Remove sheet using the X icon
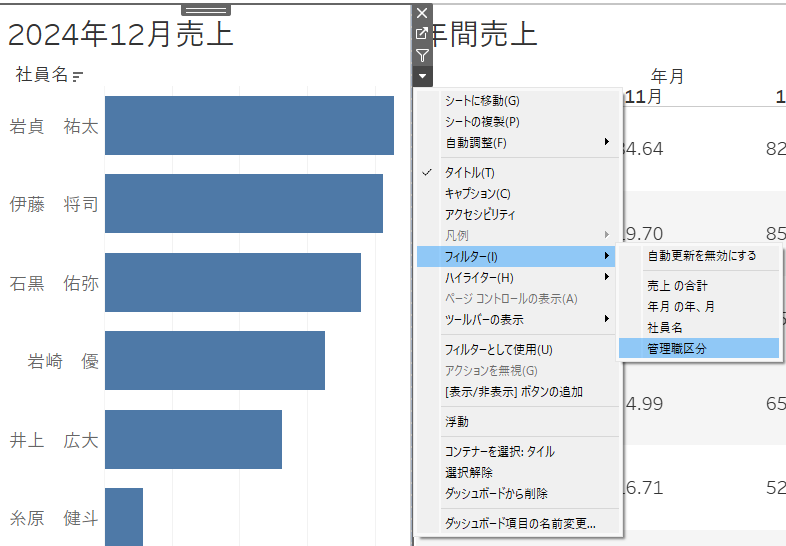 tap(422, 13)
